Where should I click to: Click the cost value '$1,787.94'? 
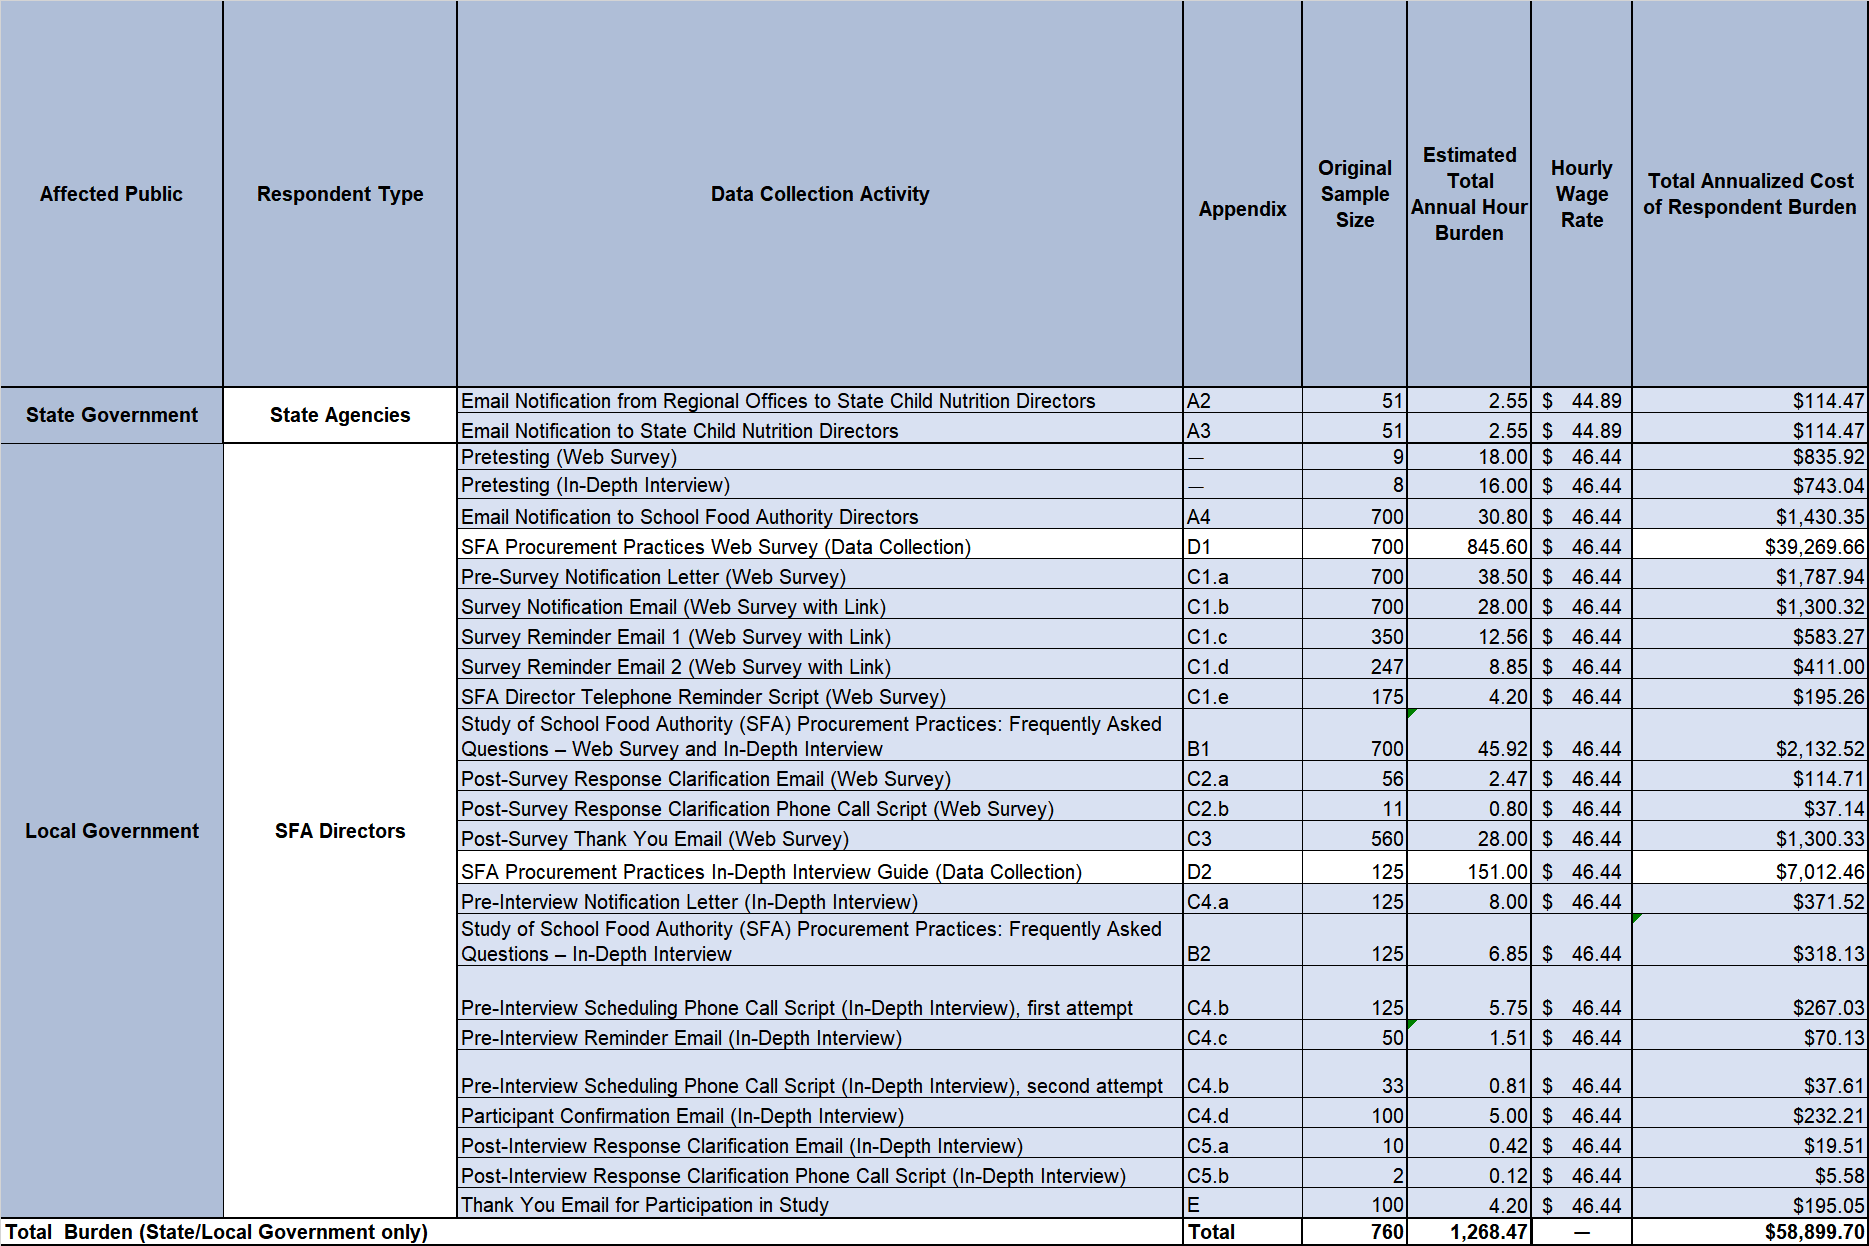tap(1750, 576)
